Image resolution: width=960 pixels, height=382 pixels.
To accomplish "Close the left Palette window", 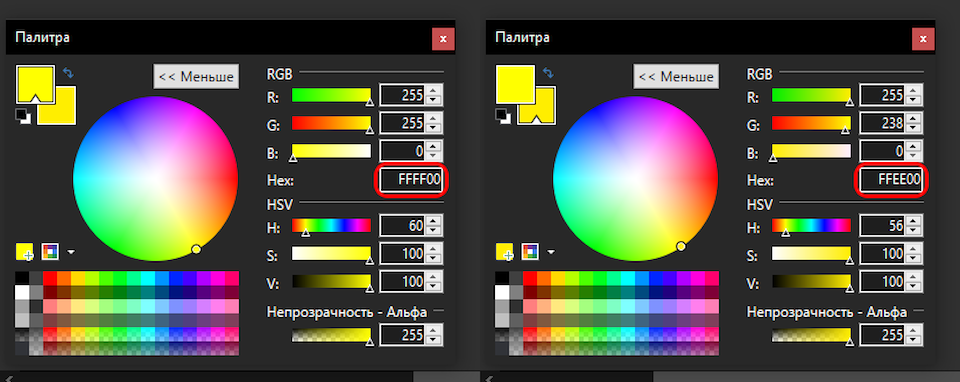I will pos(443,39).
